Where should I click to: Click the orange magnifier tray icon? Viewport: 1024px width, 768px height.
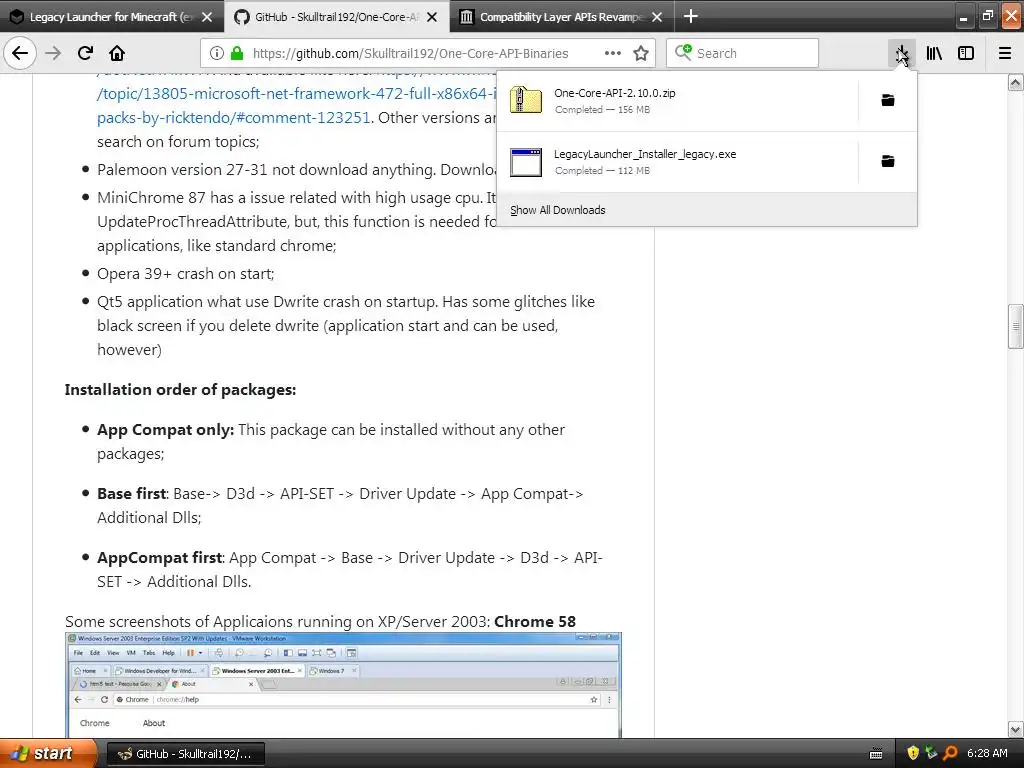(x=950, y=753)
